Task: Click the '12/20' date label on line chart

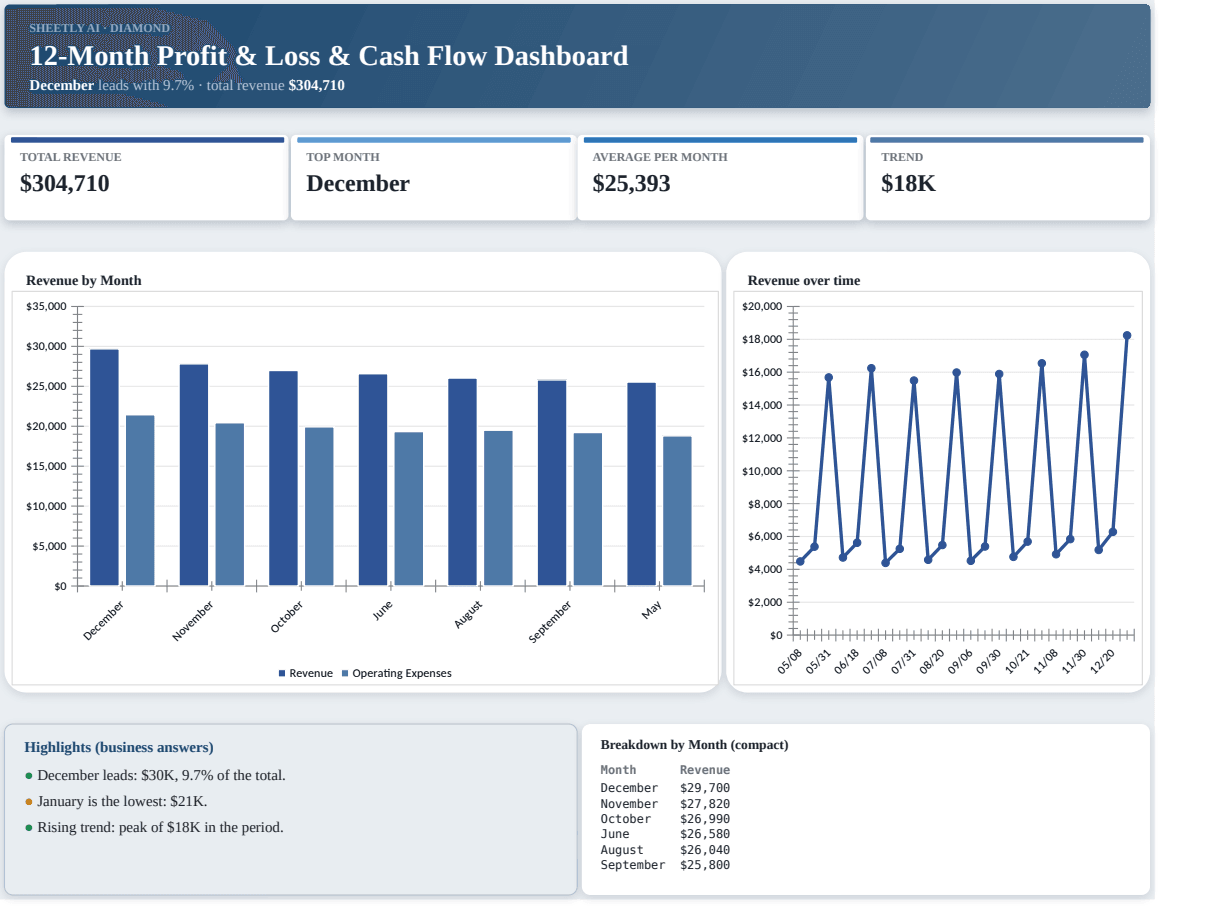Action: [x=1103, y=660]
